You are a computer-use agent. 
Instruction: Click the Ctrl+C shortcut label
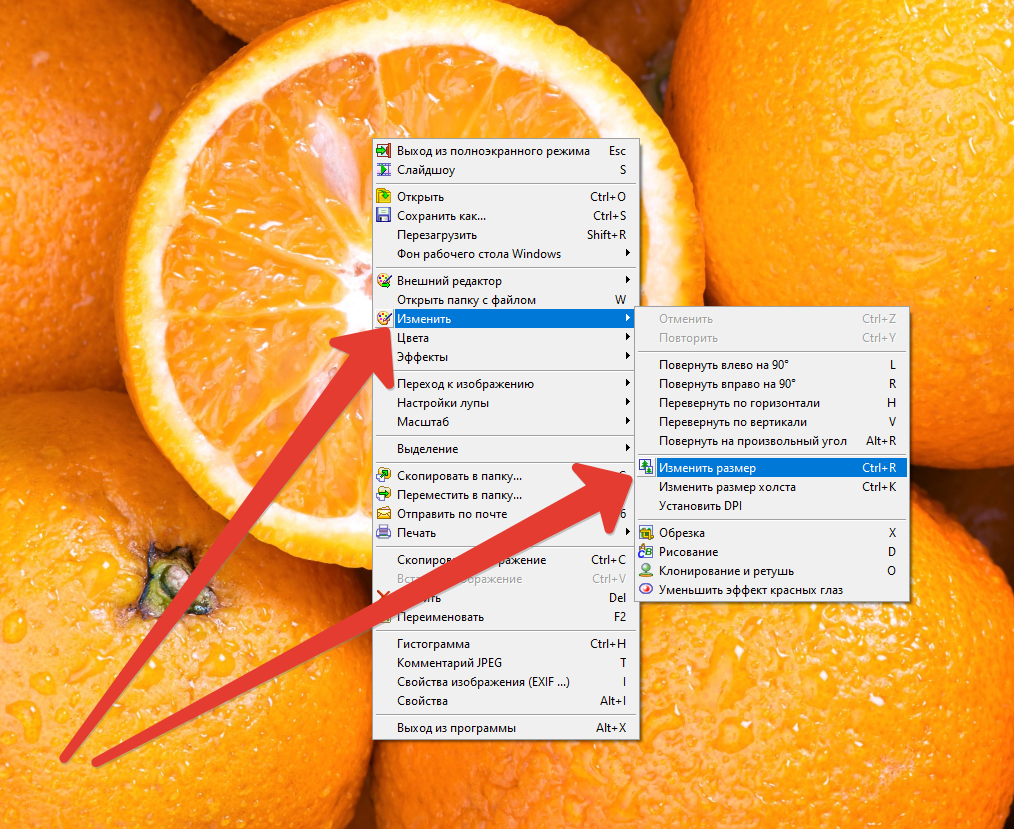tap(608, 559)
